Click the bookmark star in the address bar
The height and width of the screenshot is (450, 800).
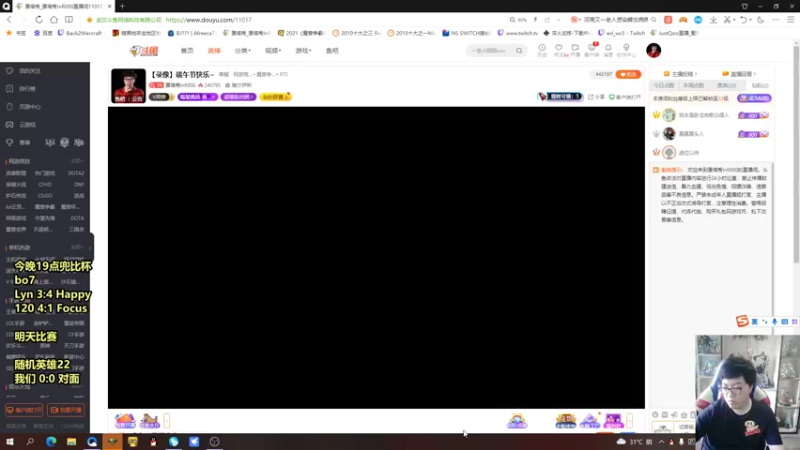pyautogui.click(x=89, y=19)
